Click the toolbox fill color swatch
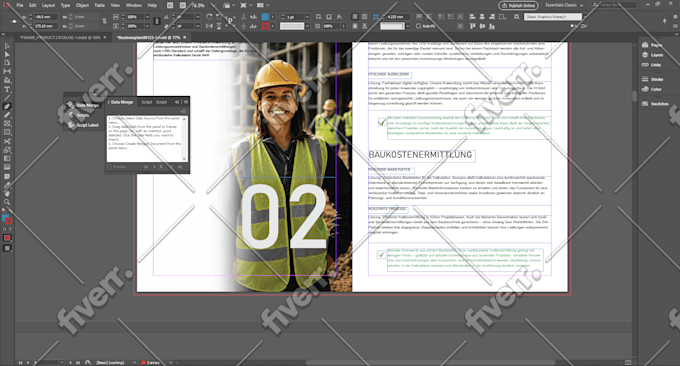 point(5,218)
